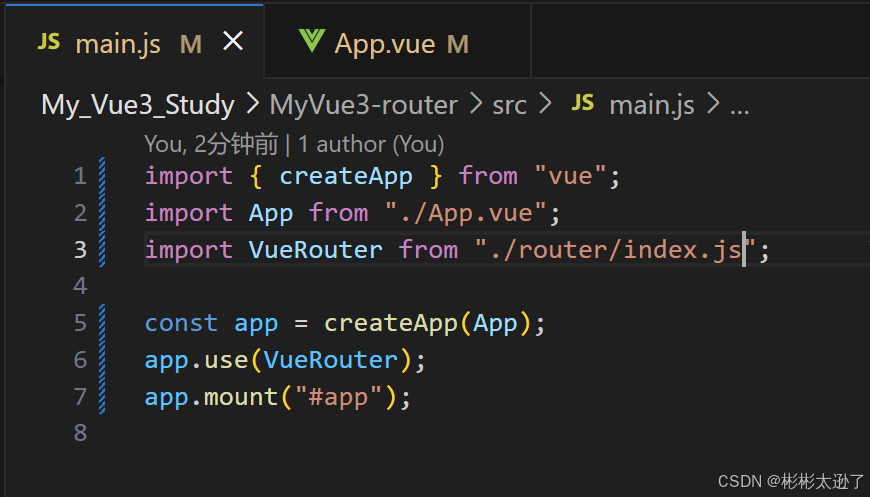Select My_Vue3_Study breadcrumb folder
The height and width of the screenshot is (497, 870).
[x=138, y=105]
